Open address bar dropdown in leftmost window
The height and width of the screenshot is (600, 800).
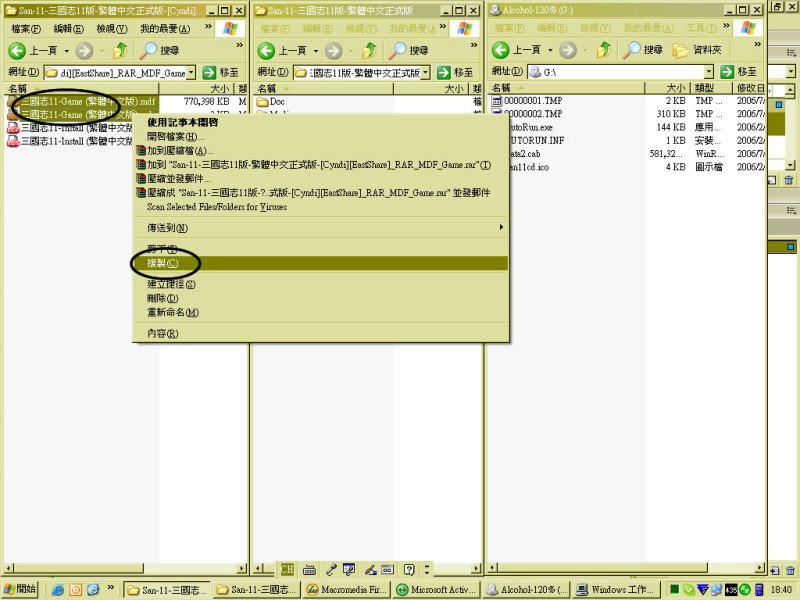(x=191, y=73)
